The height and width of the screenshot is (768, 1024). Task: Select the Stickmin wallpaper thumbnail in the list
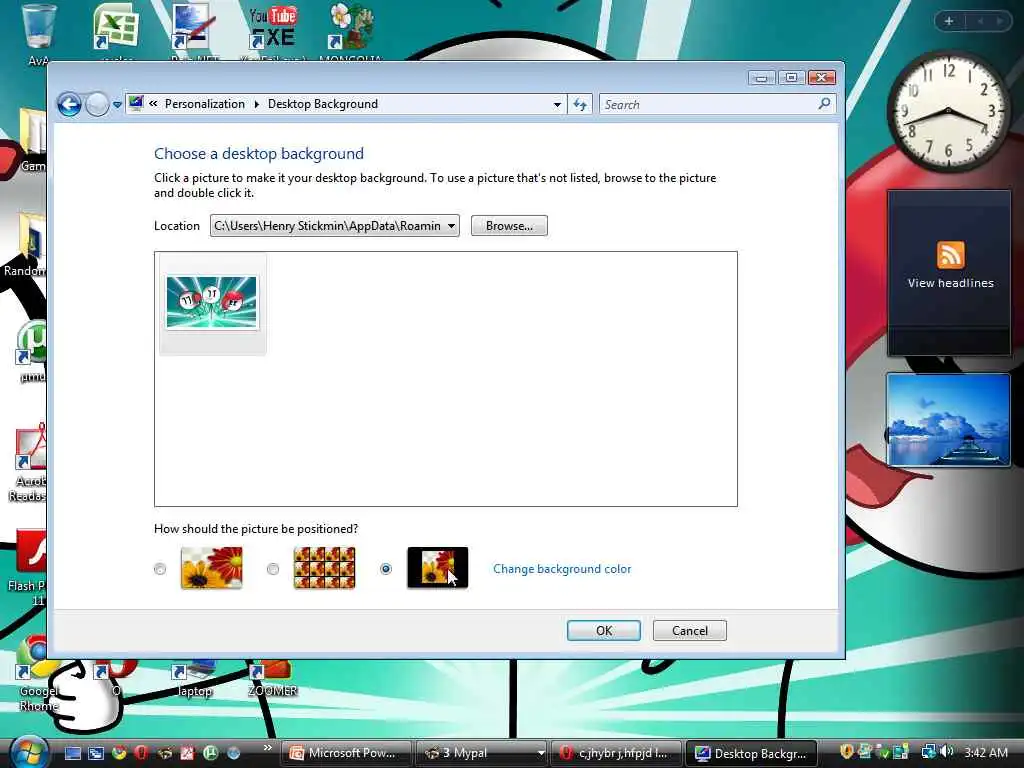point(213,302)
